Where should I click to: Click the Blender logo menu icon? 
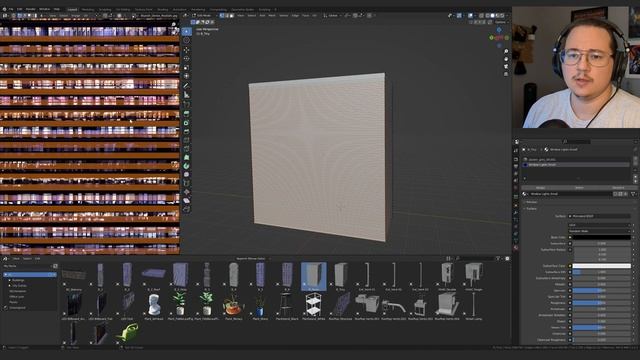click(x=4, y=9)
